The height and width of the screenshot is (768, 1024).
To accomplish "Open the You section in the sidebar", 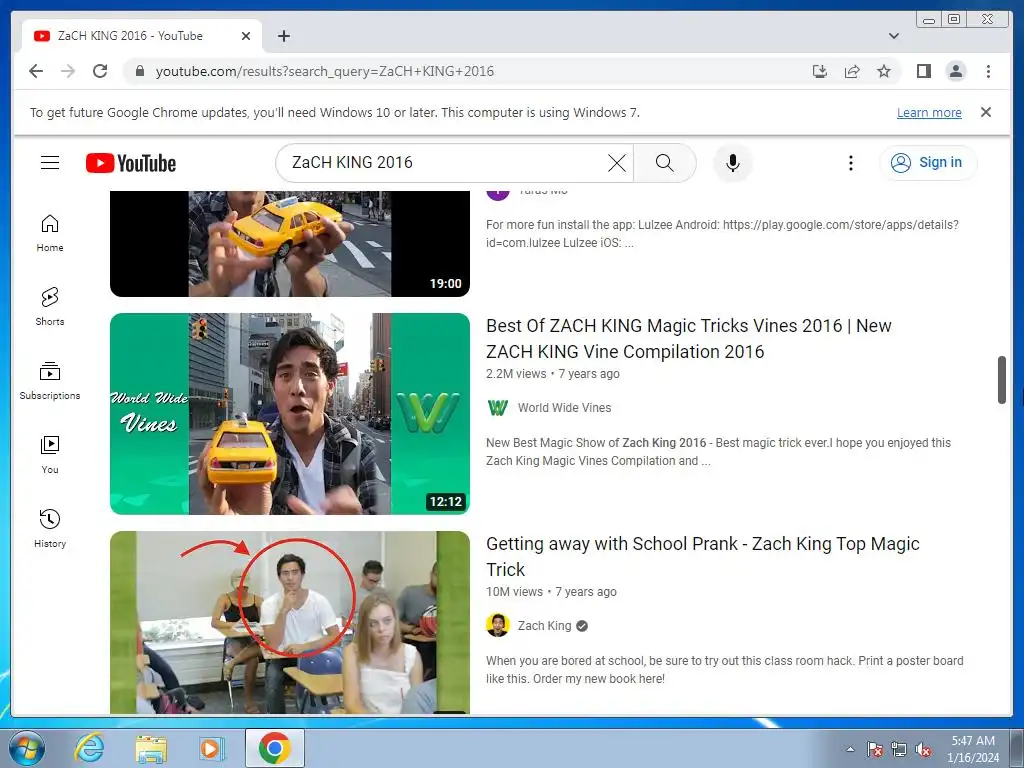I will pyautogui.click(x=50, y=455).
